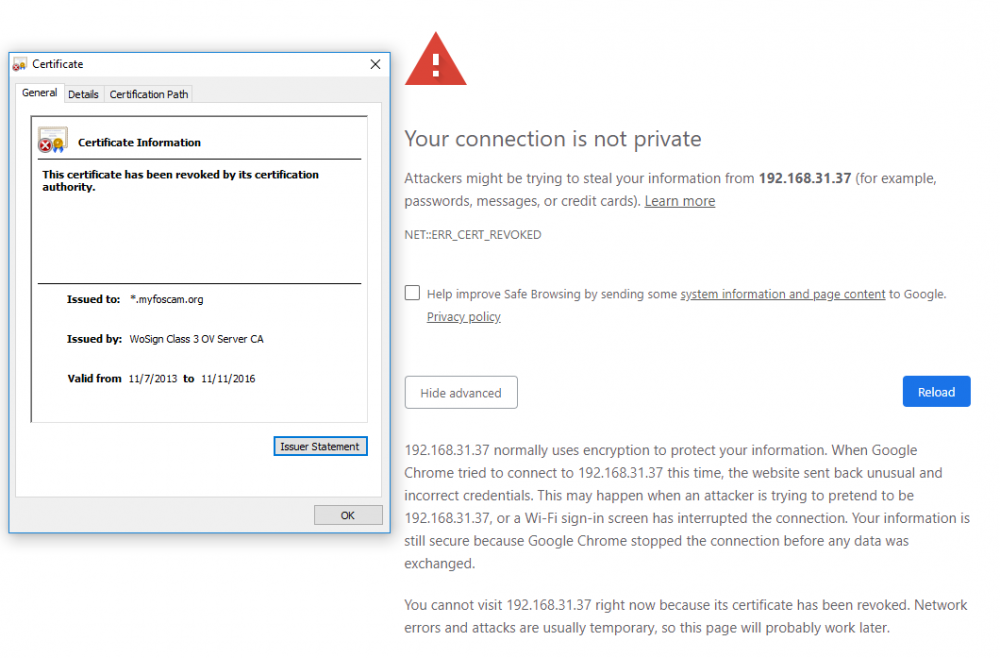The width and height of the screenshot is (1000, 658).
Task: Click the WoSign Class 3 OV Server CA text
Action: tap(196, 339)
